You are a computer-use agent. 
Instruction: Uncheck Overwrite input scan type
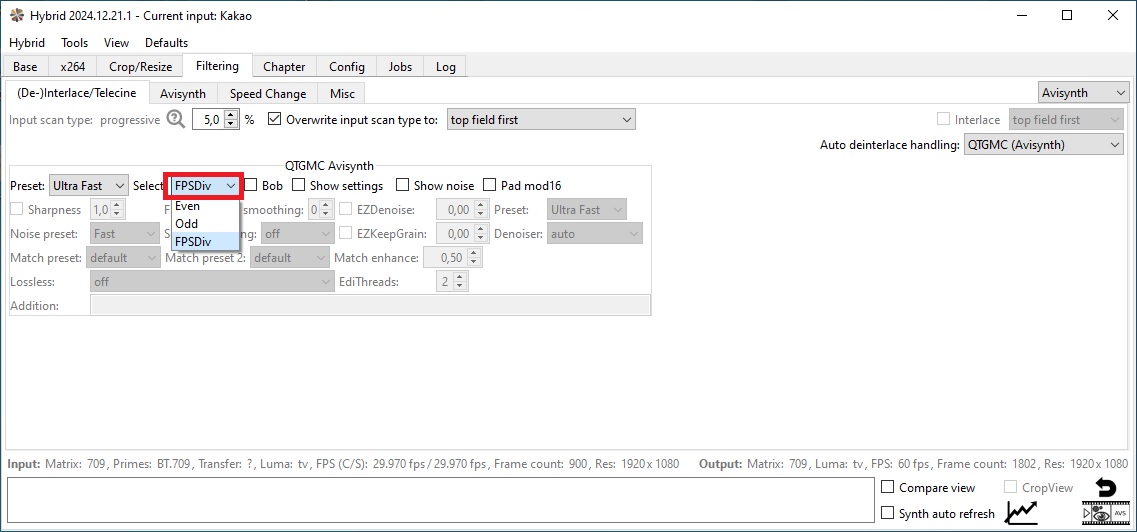[275, 119]
